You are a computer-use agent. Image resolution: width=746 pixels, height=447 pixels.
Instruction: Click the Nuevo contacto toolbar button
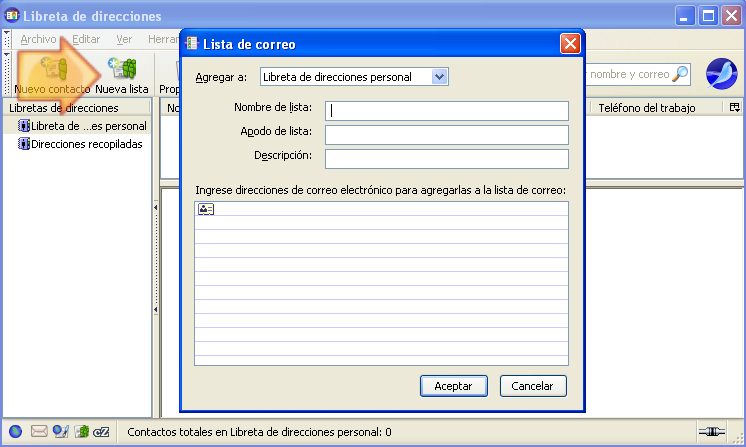52,75
